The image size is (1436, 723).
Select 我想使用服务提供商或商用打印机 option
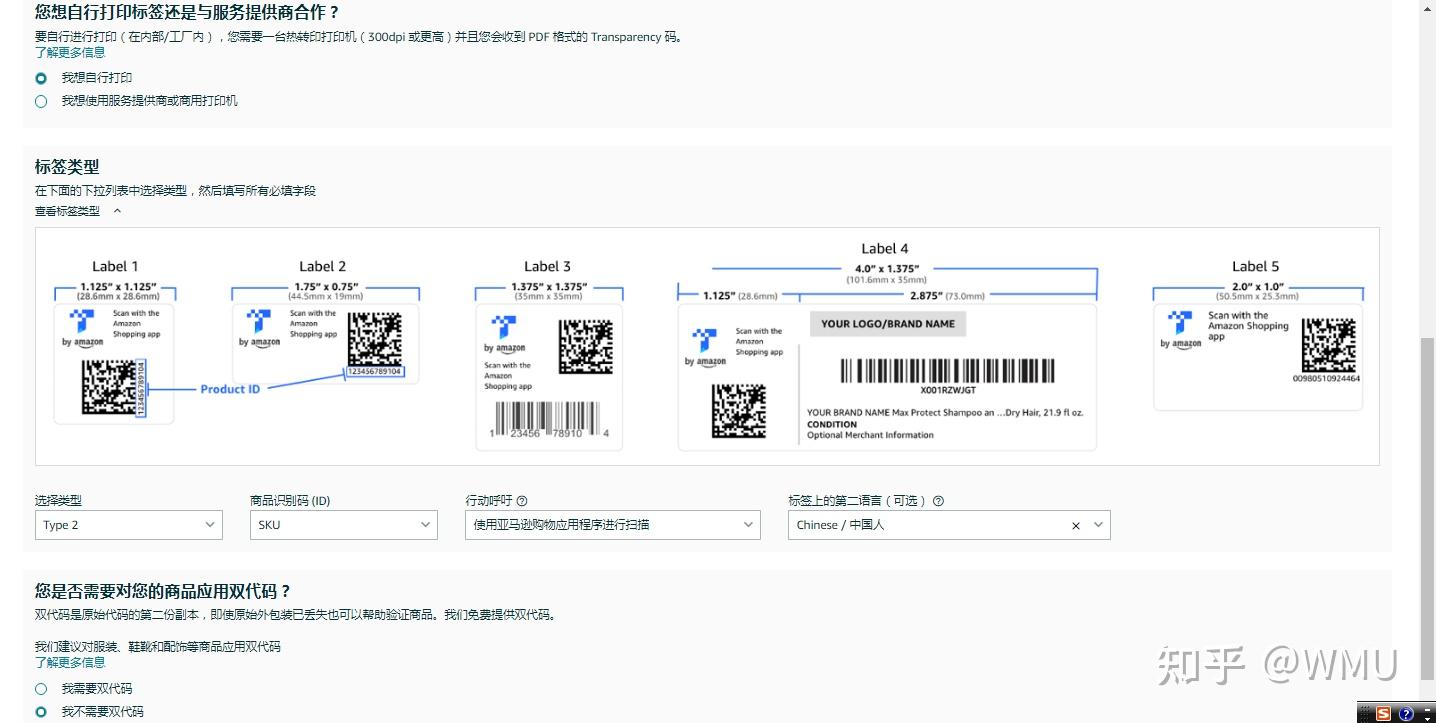(x=40, y=100)
